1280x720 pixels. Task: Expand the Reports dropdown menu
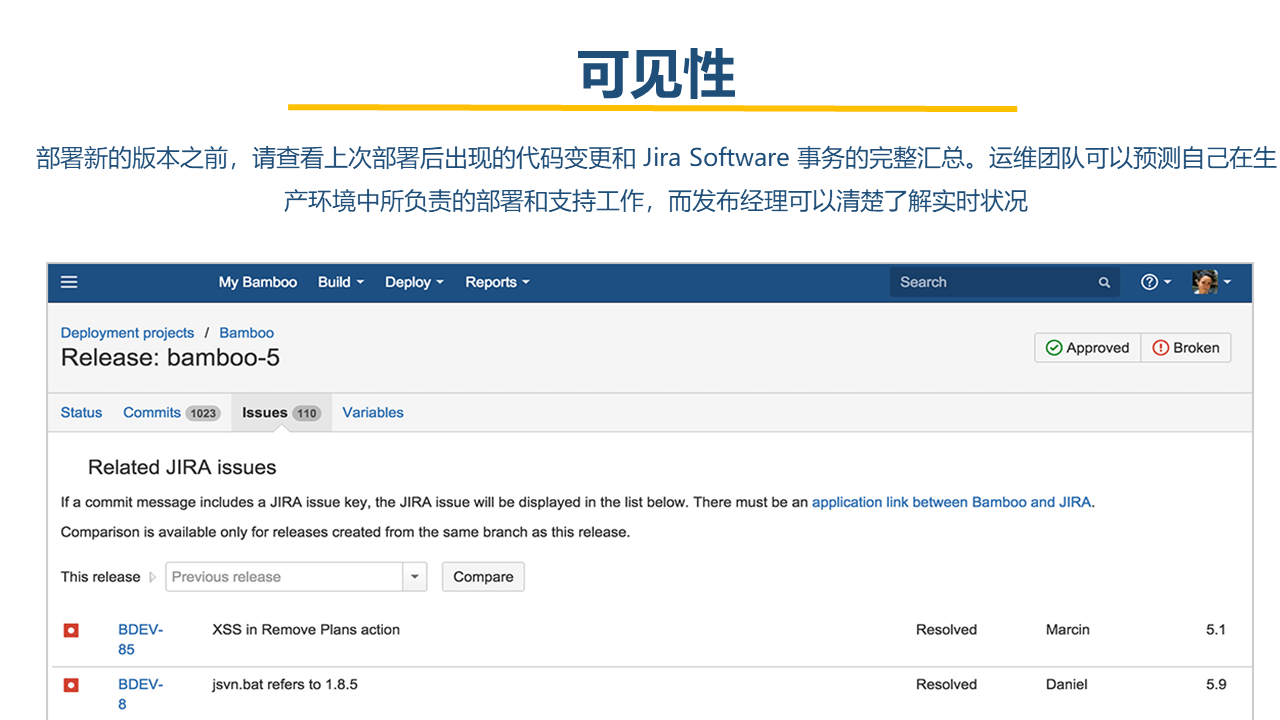click(497, 282)
